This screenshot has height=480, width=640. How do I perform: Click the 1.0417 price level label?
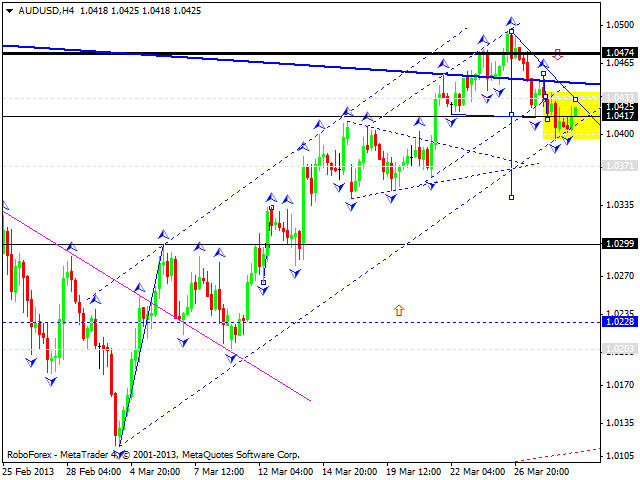pyautogui.click(x=621, y=117)
